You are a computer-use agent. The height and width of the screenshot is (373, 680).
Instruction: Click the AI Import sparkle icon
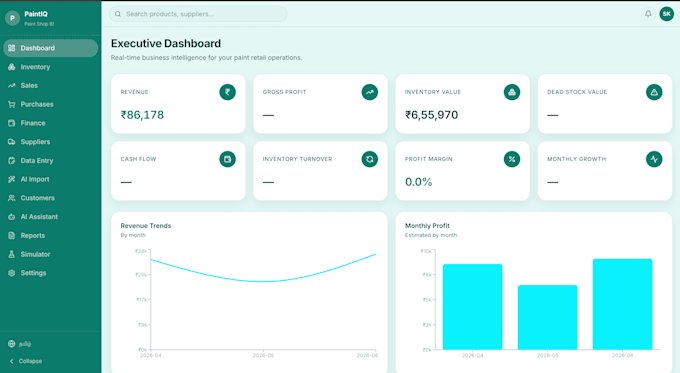click(12, 179)
